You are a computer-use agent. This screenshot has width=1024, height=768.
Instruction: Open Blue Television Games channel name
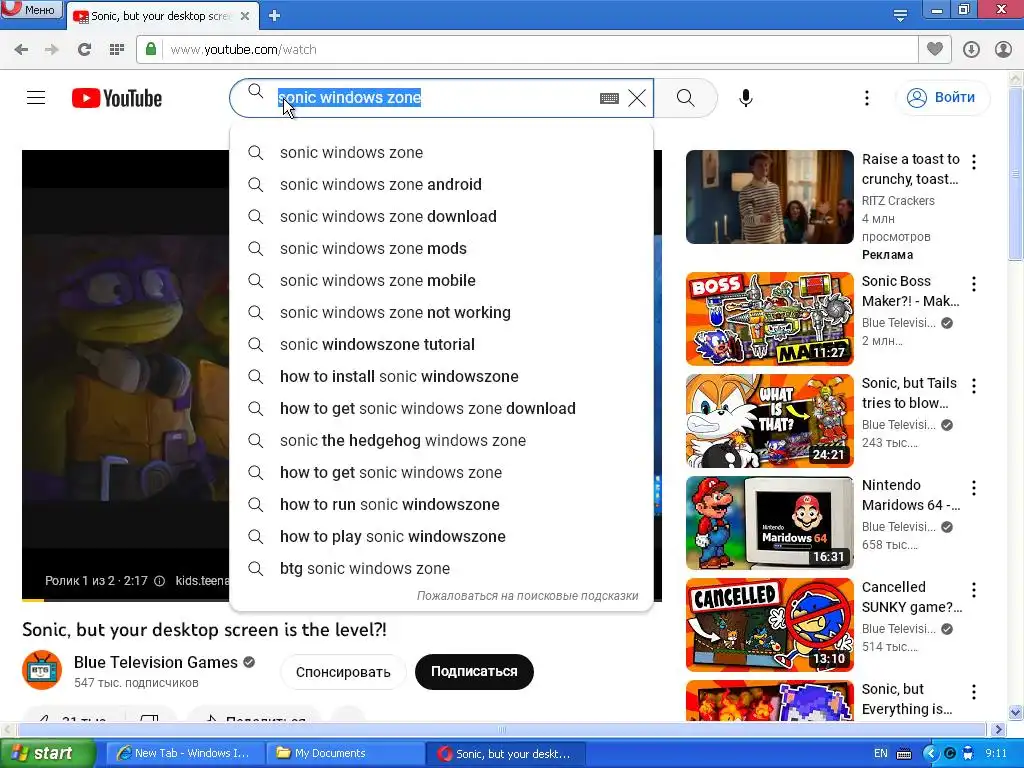(155, 662)
